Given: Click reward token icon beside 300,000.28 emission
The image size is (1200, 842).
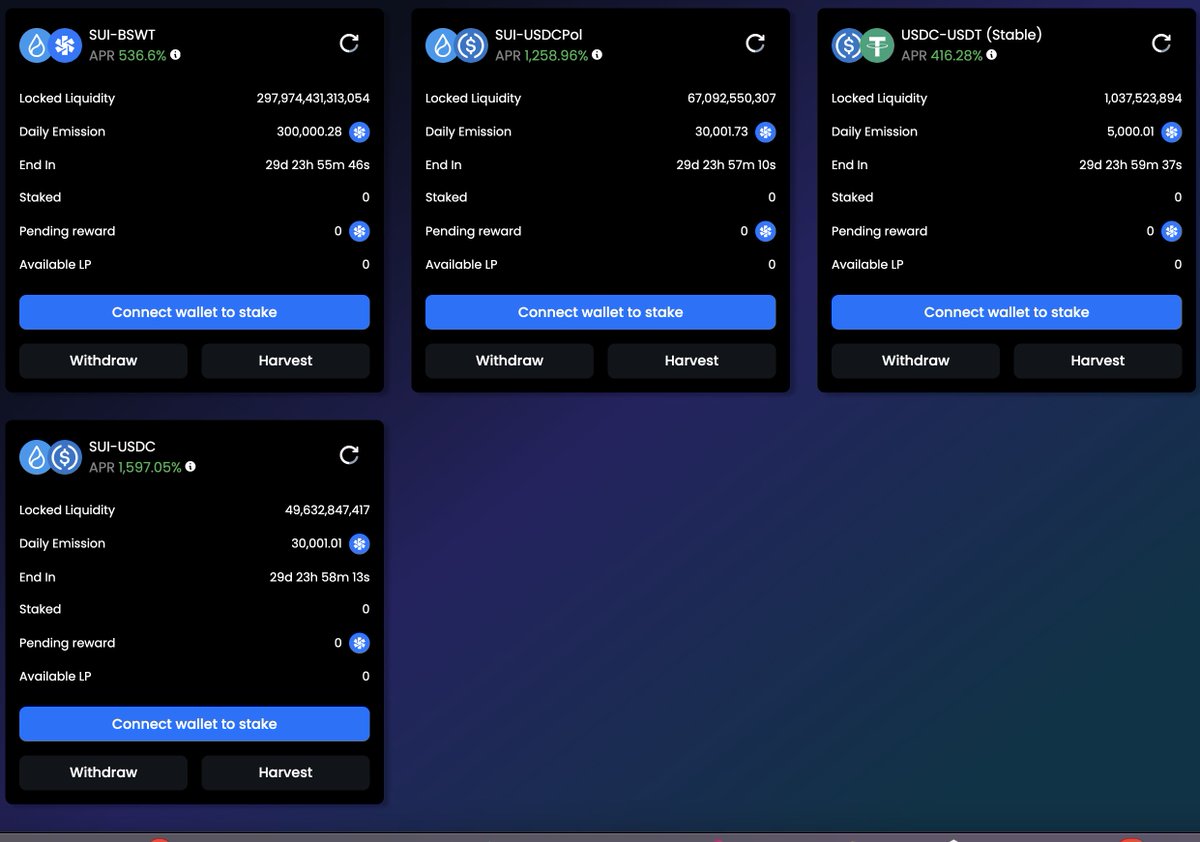Looking at the screenshot, I should tap(359, 132).
